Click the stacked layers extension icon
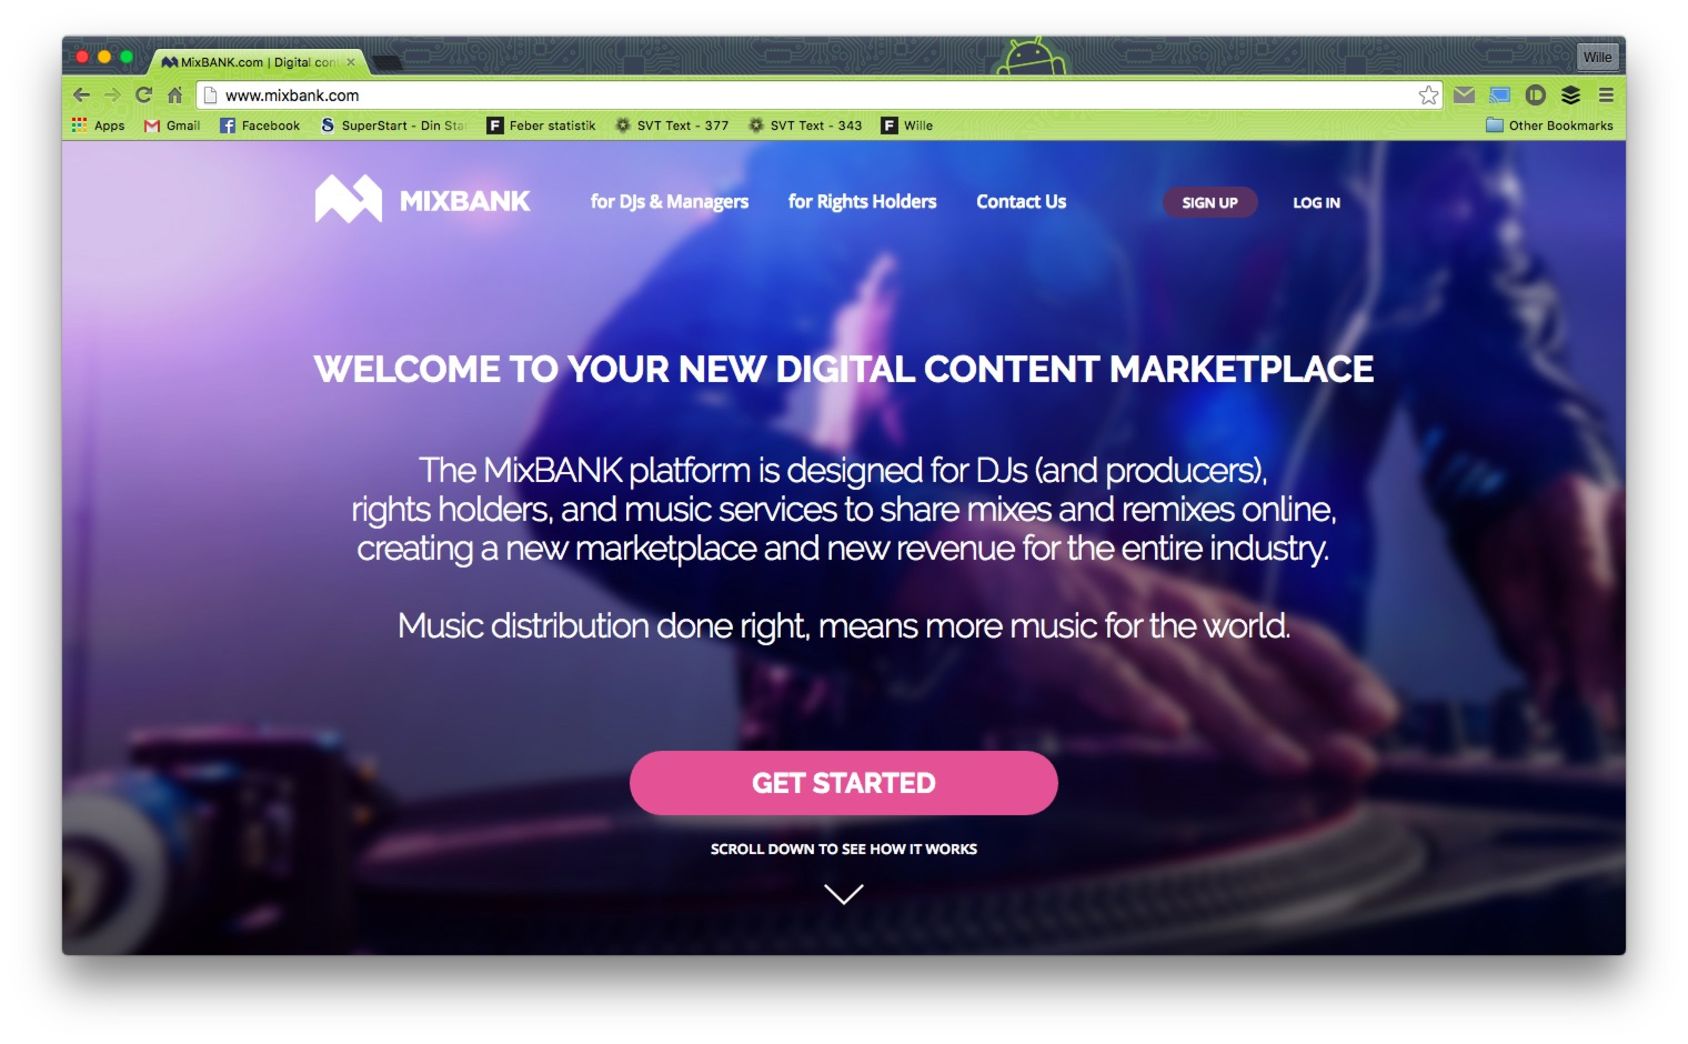The height and width of the screenshot is (1044, 1688). pyautogui.click(x=1571, y=95)
